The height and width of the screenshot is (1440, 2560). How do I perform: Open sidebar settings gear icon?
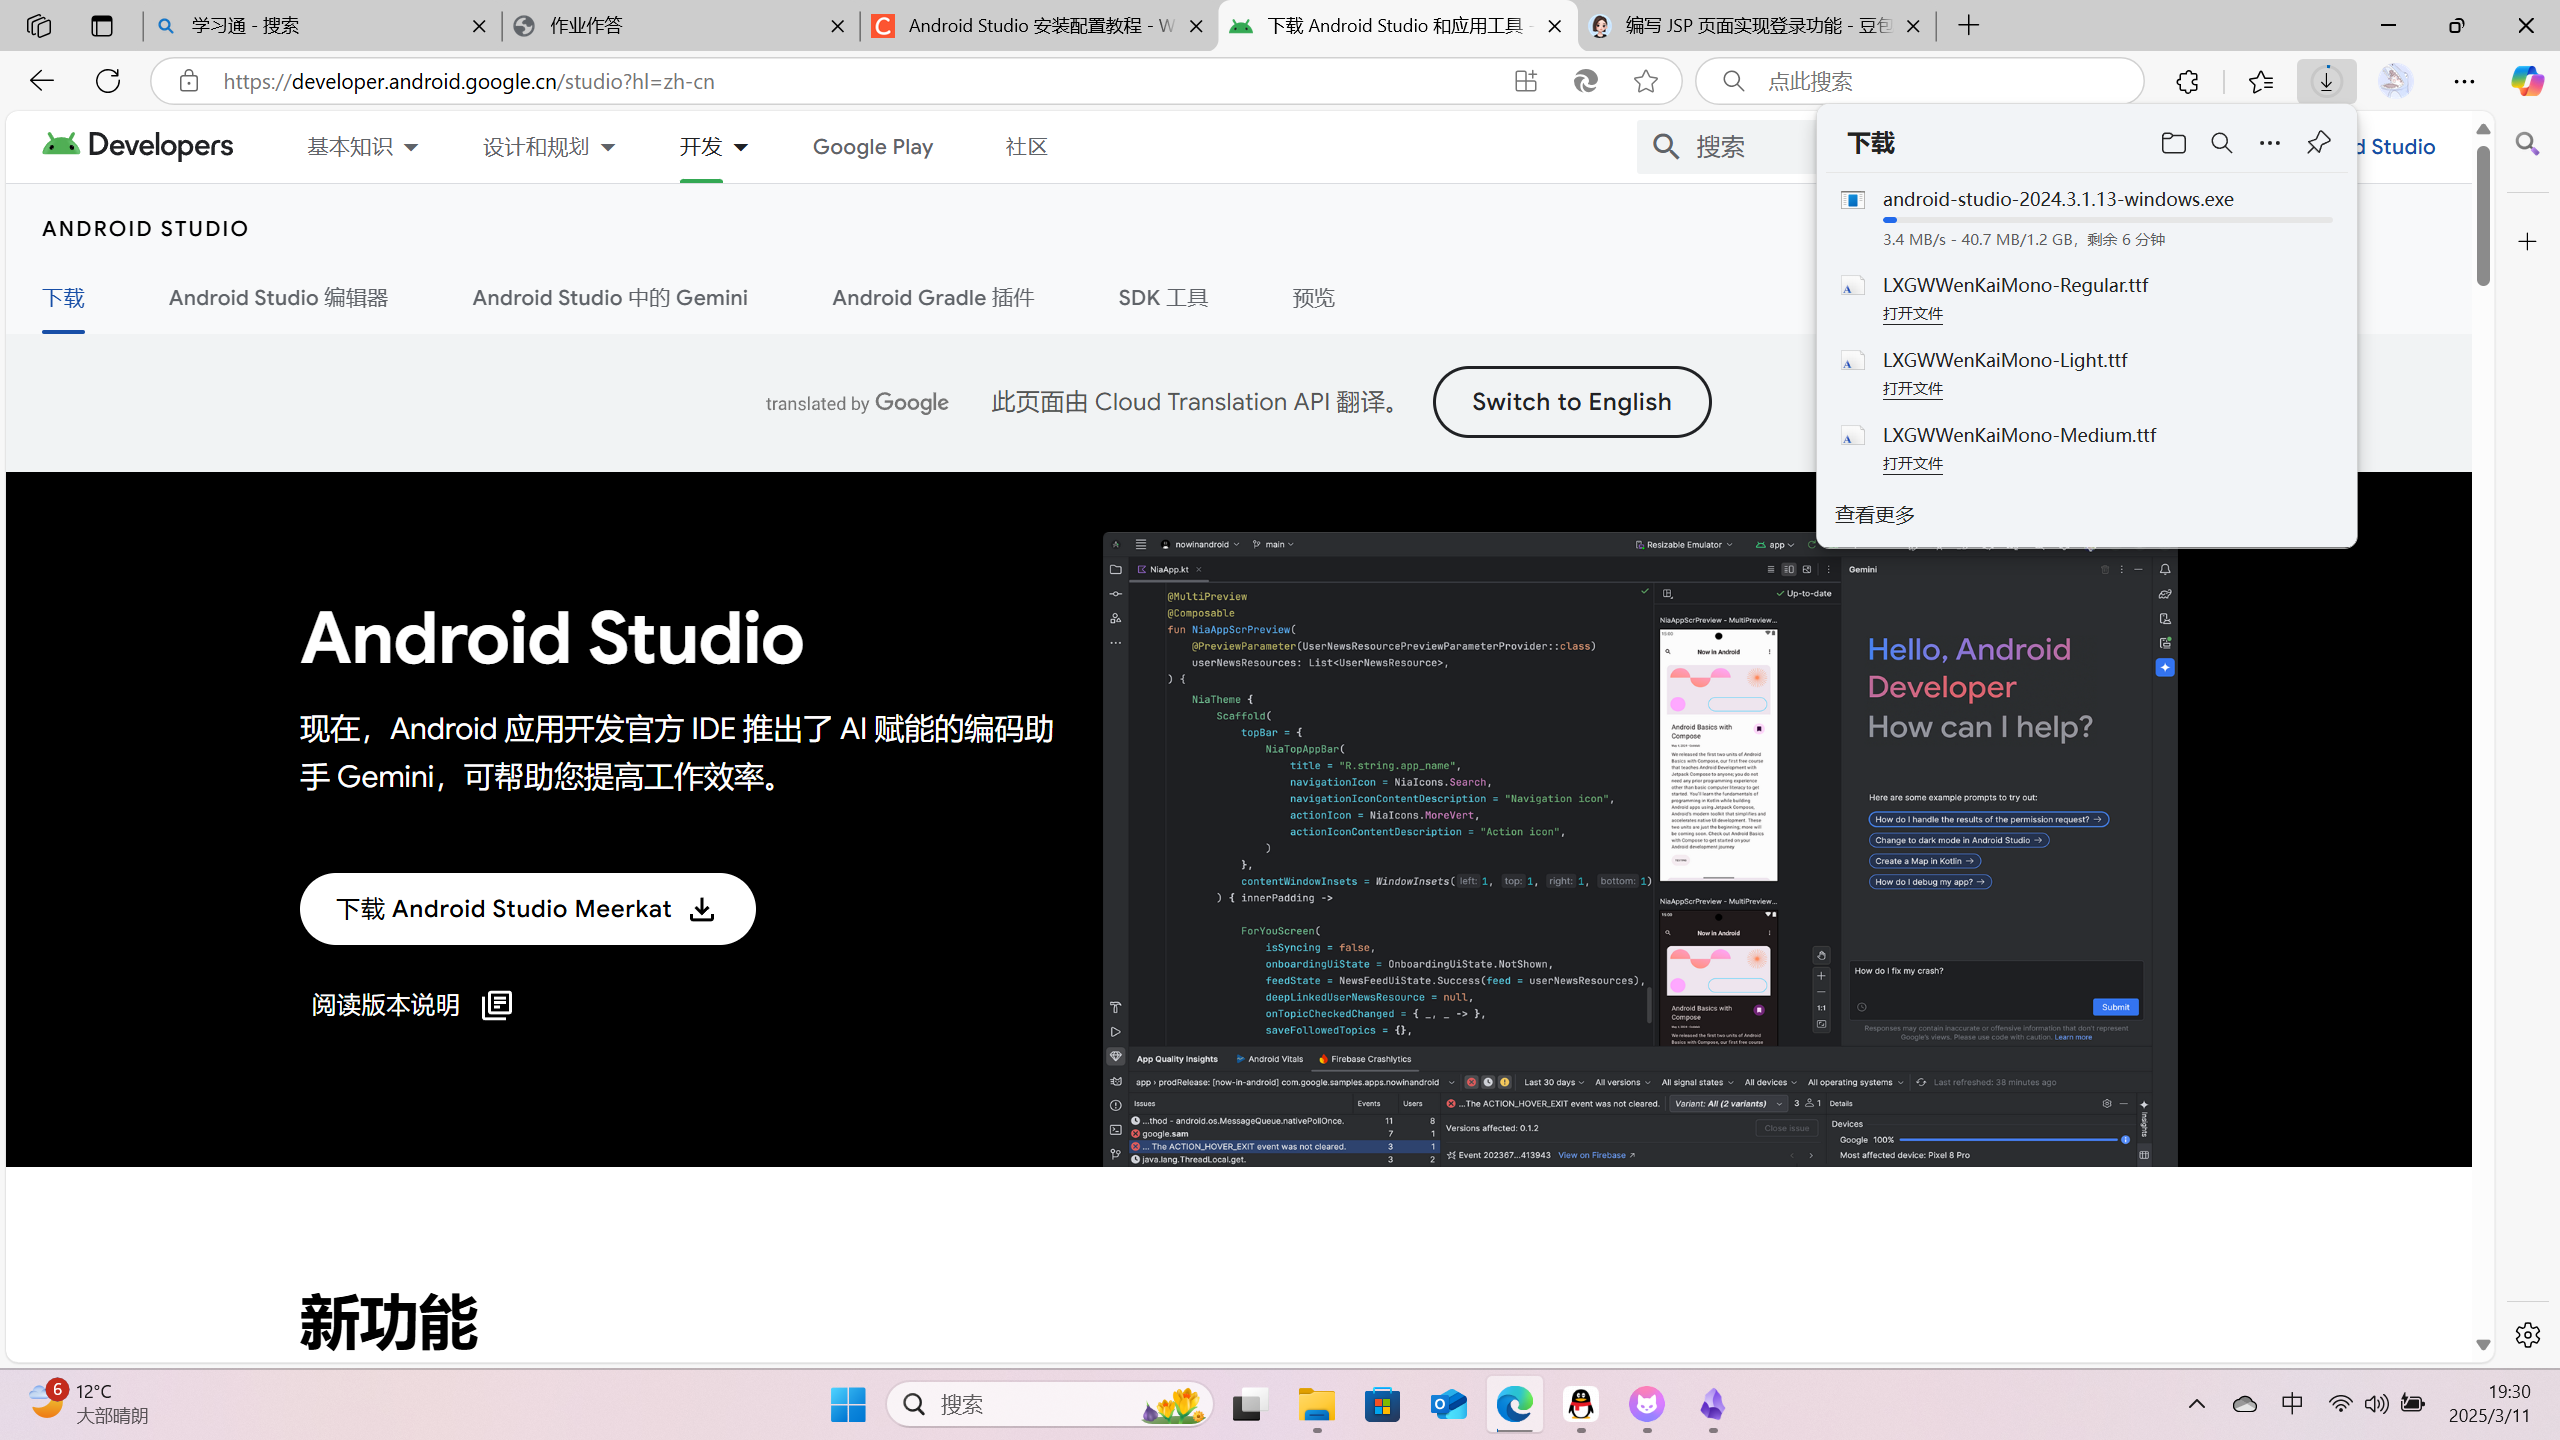tap(2527, 1334)
